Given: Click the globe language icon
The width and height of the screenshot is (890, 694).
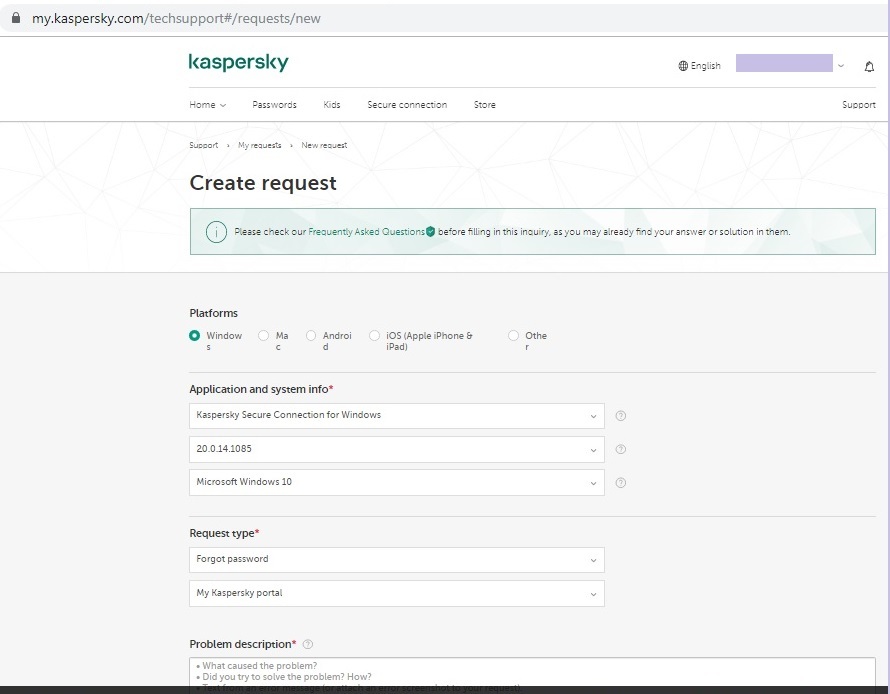Looking at the screenshot, I should [x=683, y=66].
